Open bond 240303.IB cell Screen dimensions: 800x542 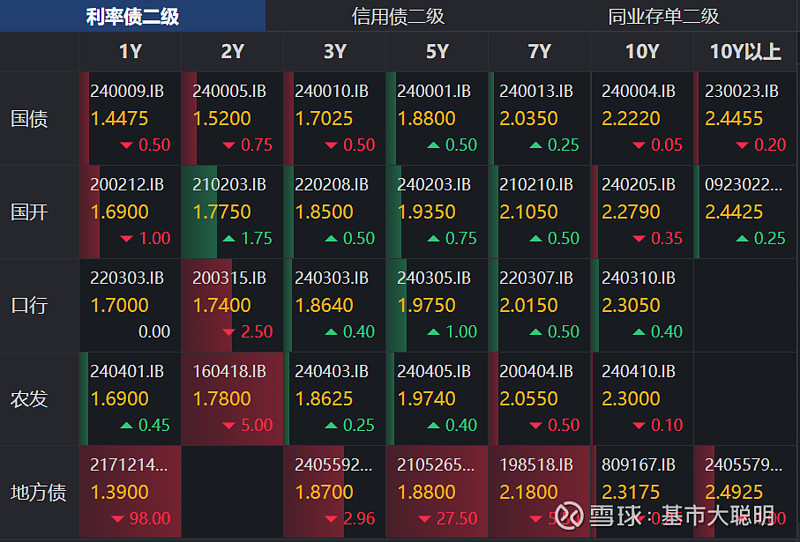(335, 305)
